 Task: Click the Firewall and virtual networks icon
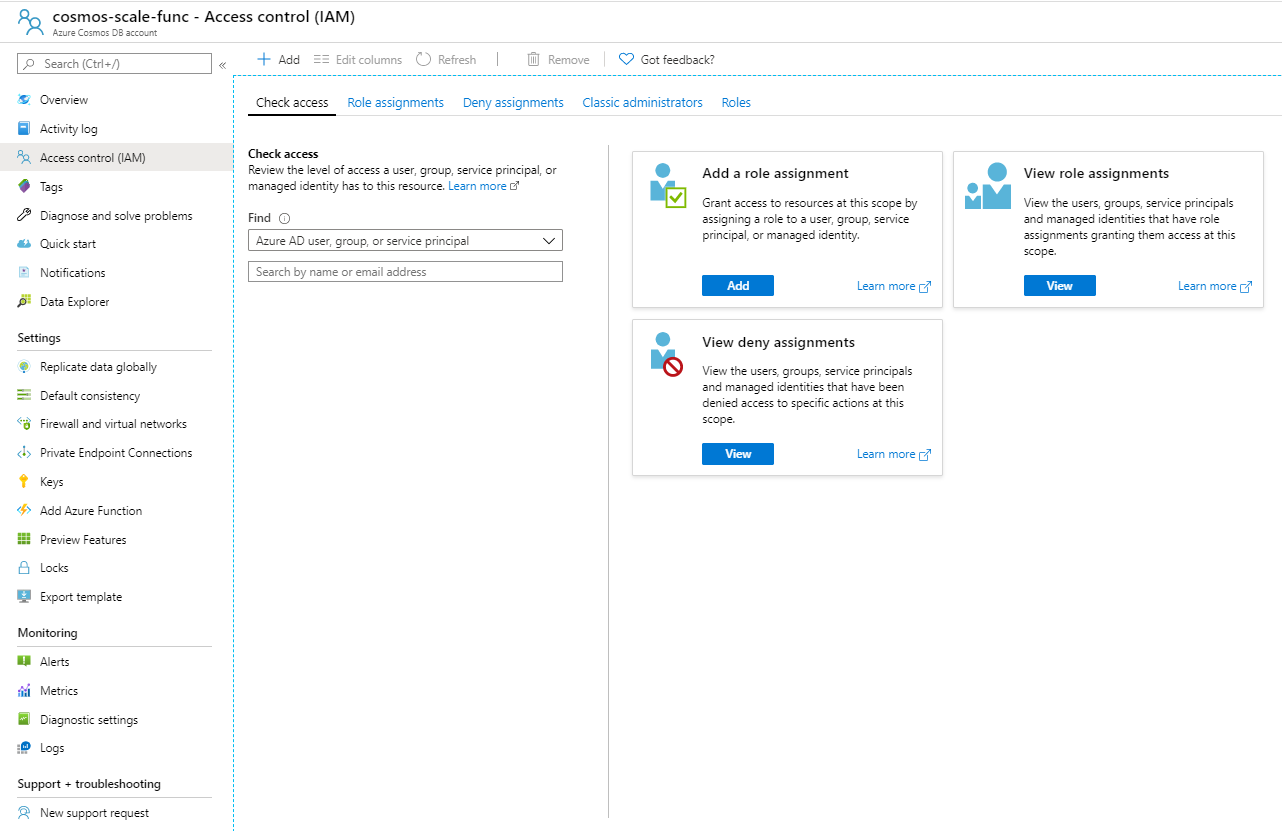coord(24,424)
